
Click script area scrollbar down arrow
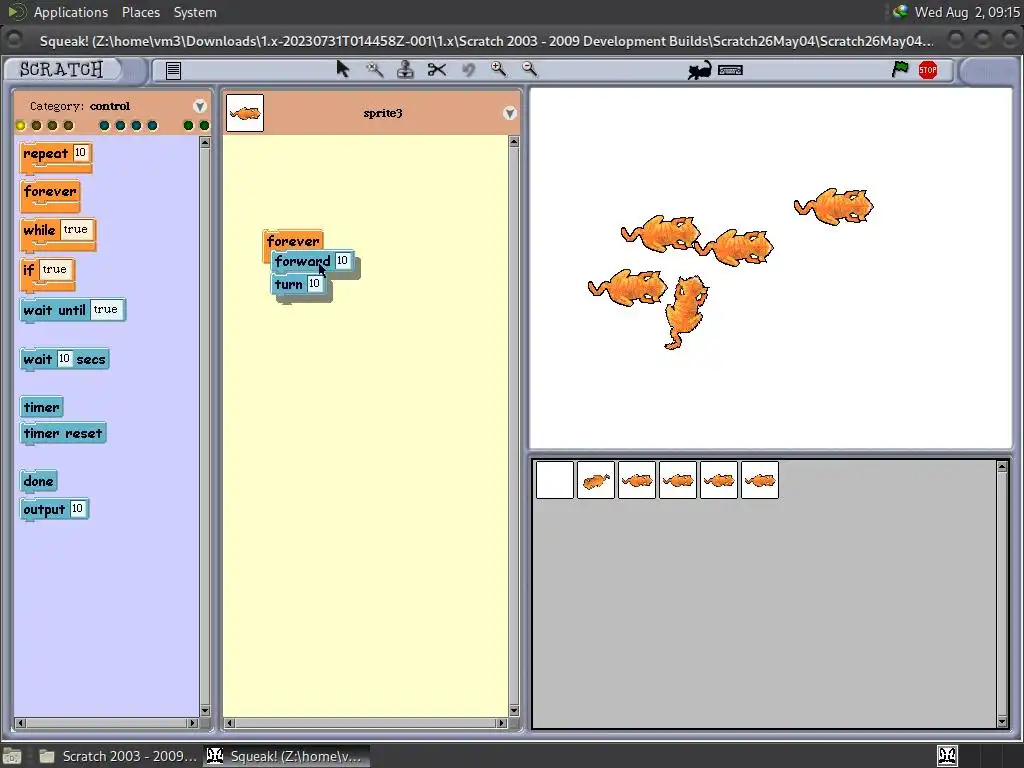(514, 711)
